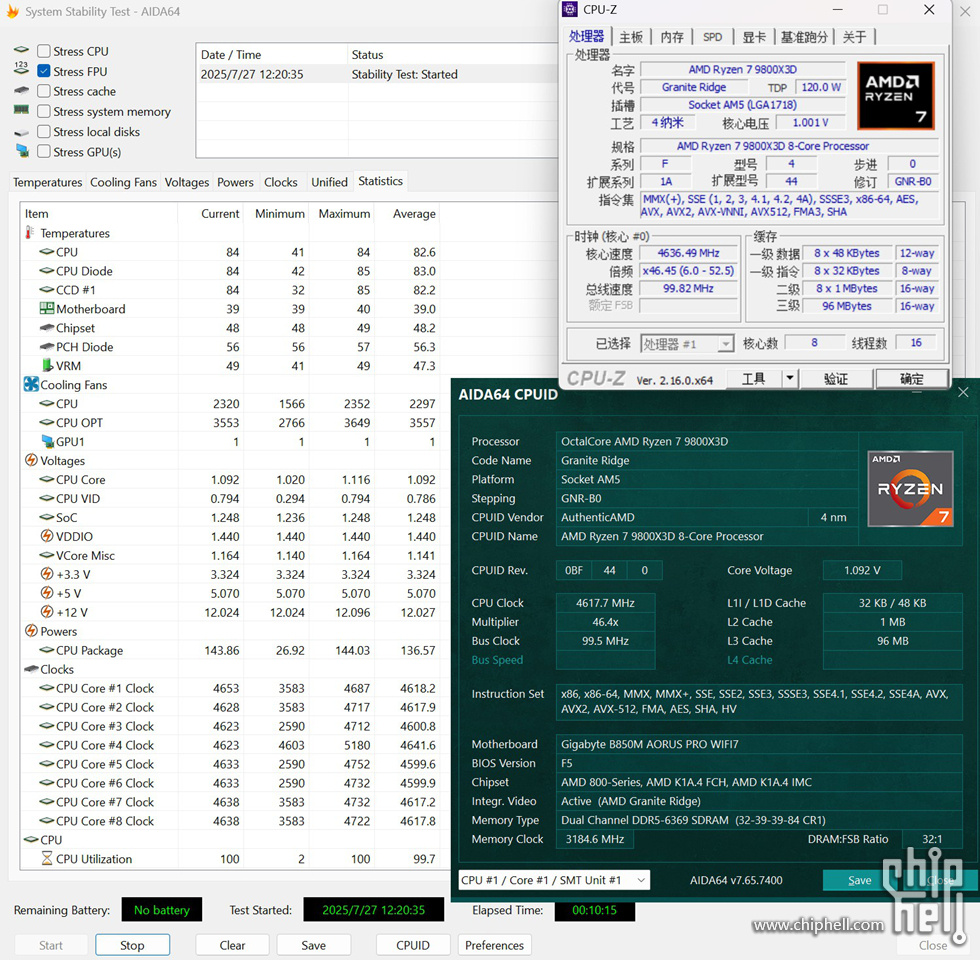Open CPU-Z motherboard tab 主板

click(x=631, y=37)
